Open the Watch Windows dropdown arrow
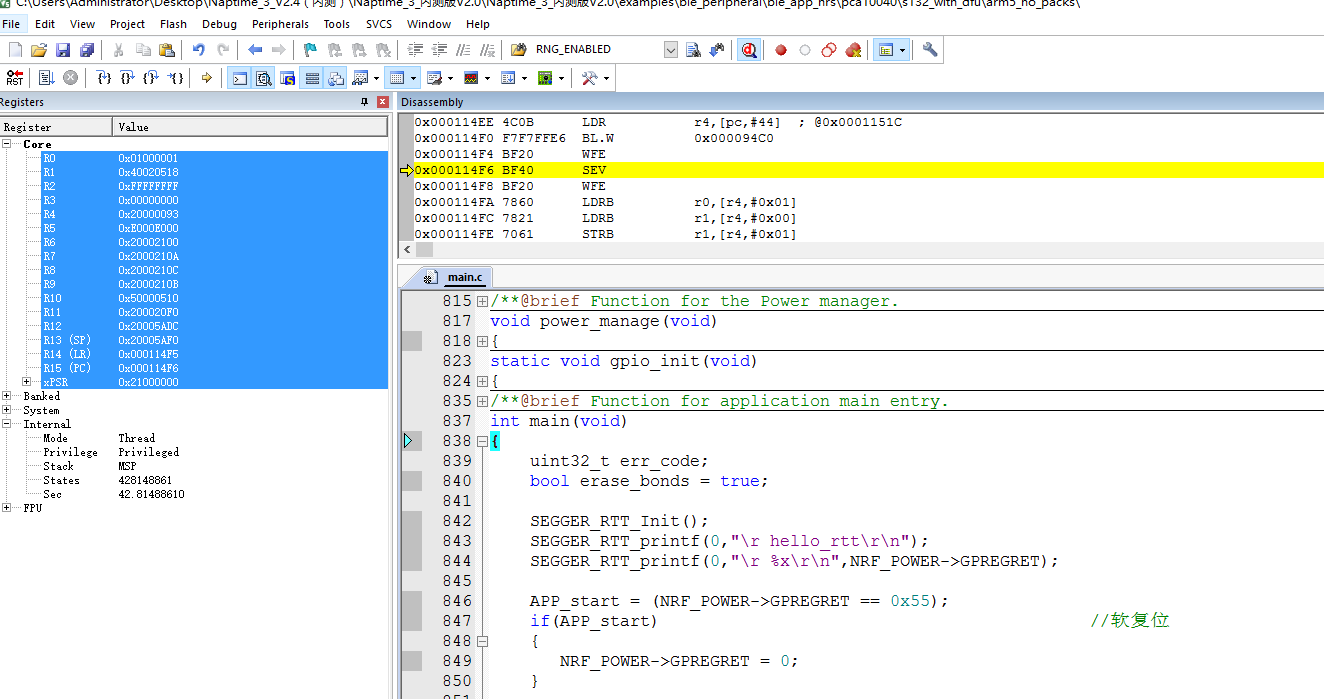The width and height of the screenshot is (1324, 699). (x=377, y=77)
